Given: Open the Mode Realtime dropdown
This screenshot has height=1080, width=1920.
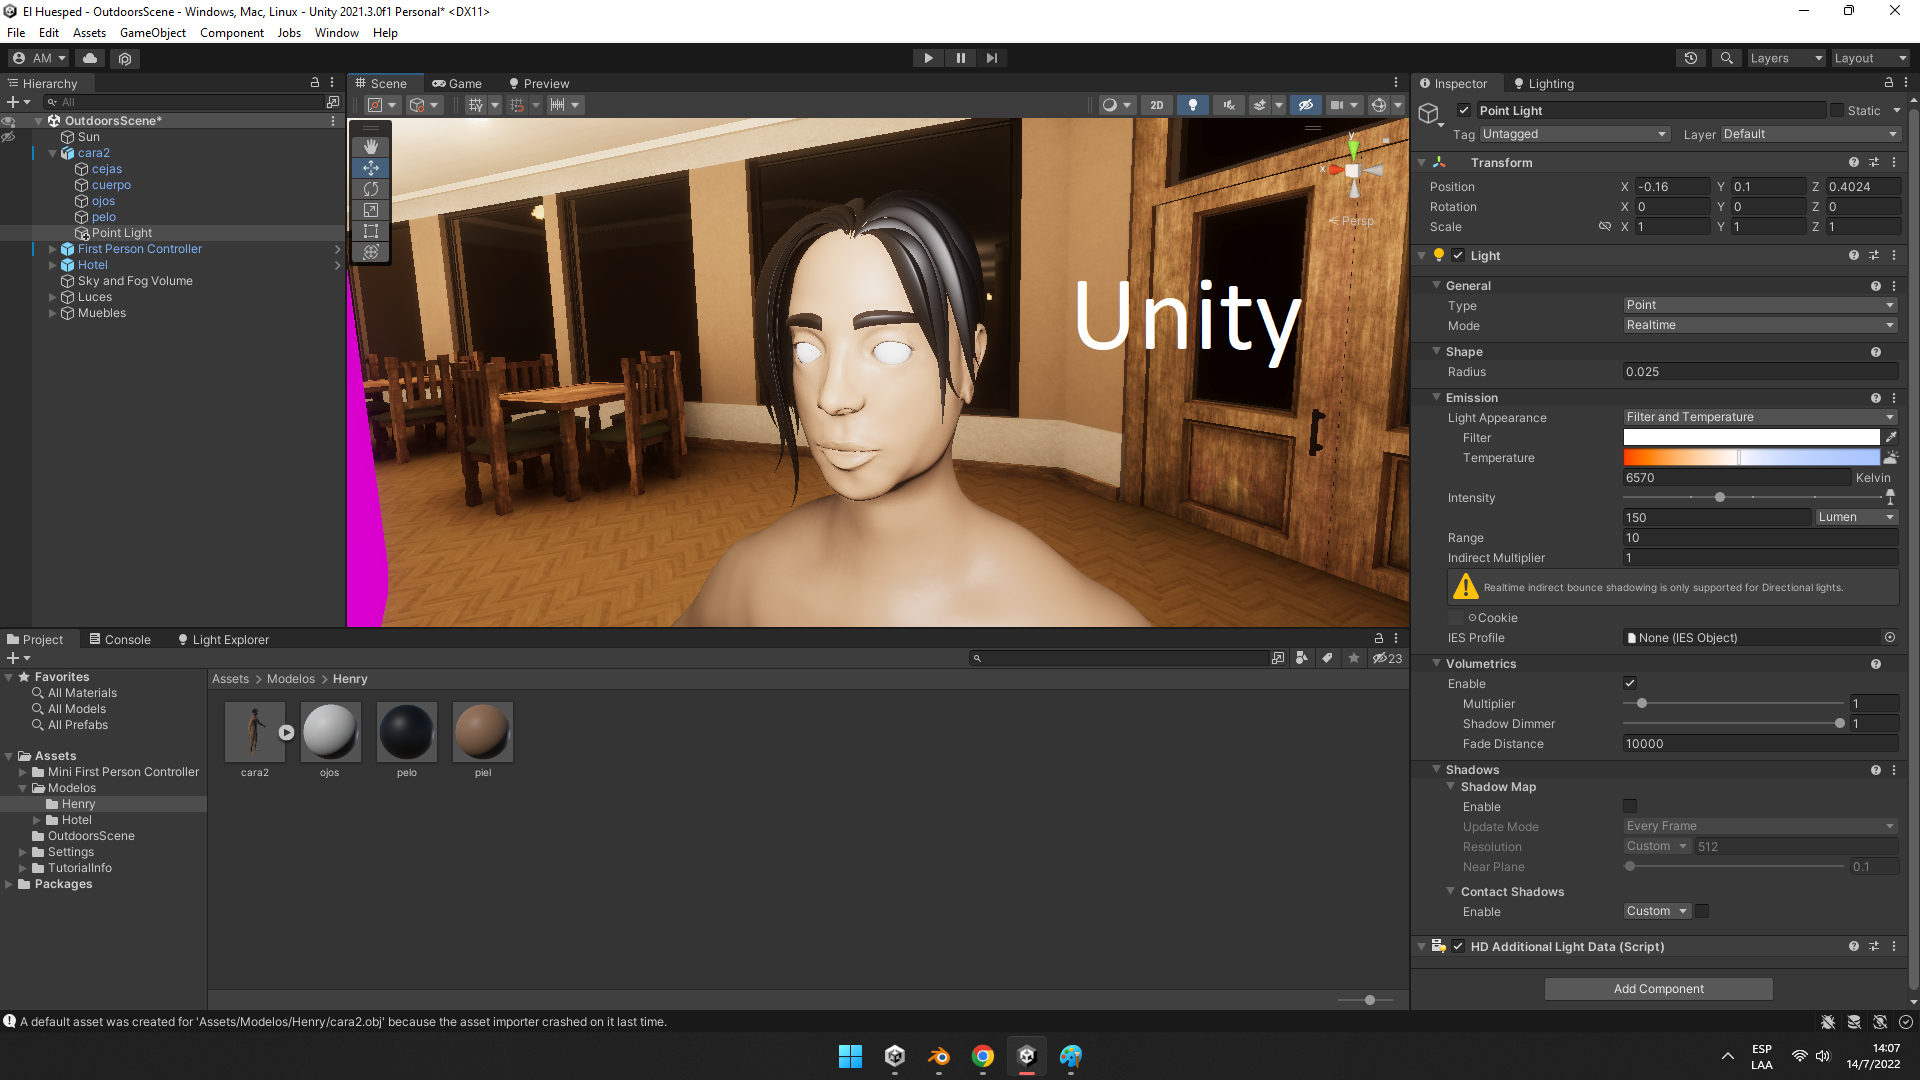Looking at the screenshot, I should tap(1760, 325).
